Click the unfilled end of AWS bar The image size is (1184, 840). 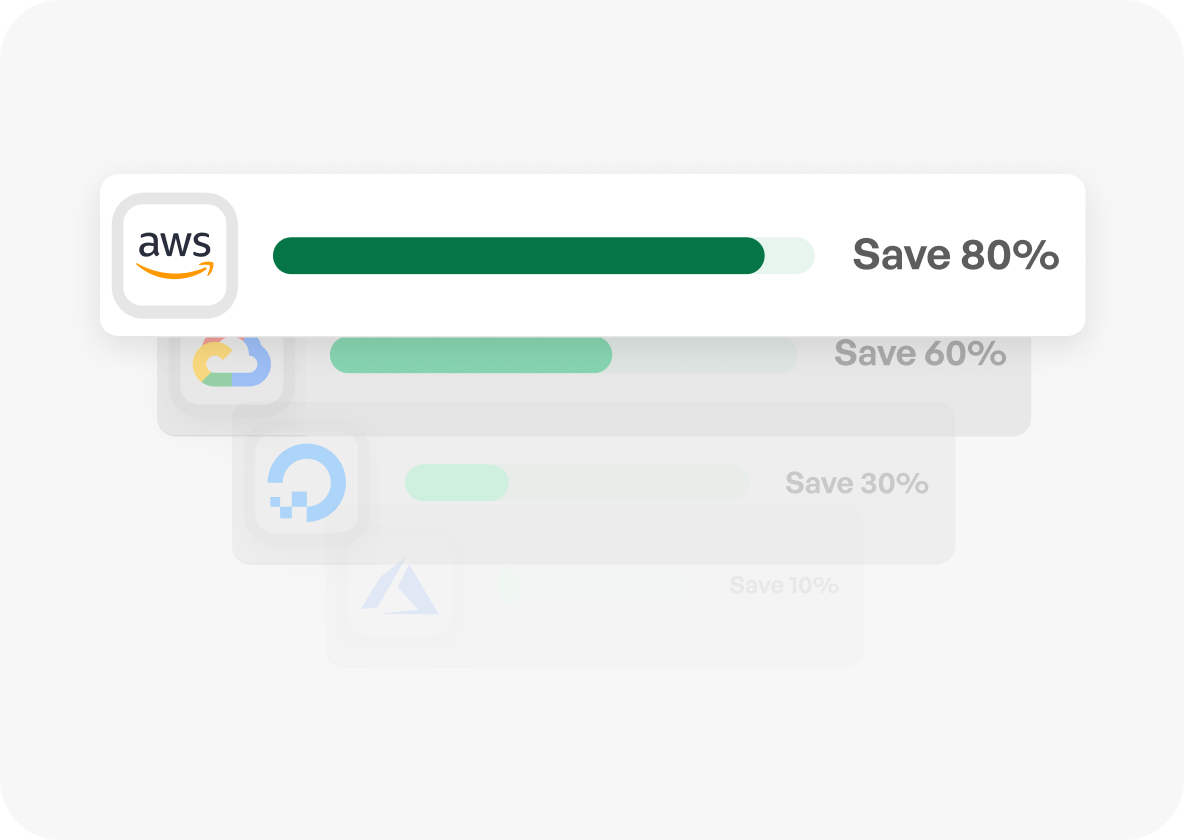click(790, 256)
